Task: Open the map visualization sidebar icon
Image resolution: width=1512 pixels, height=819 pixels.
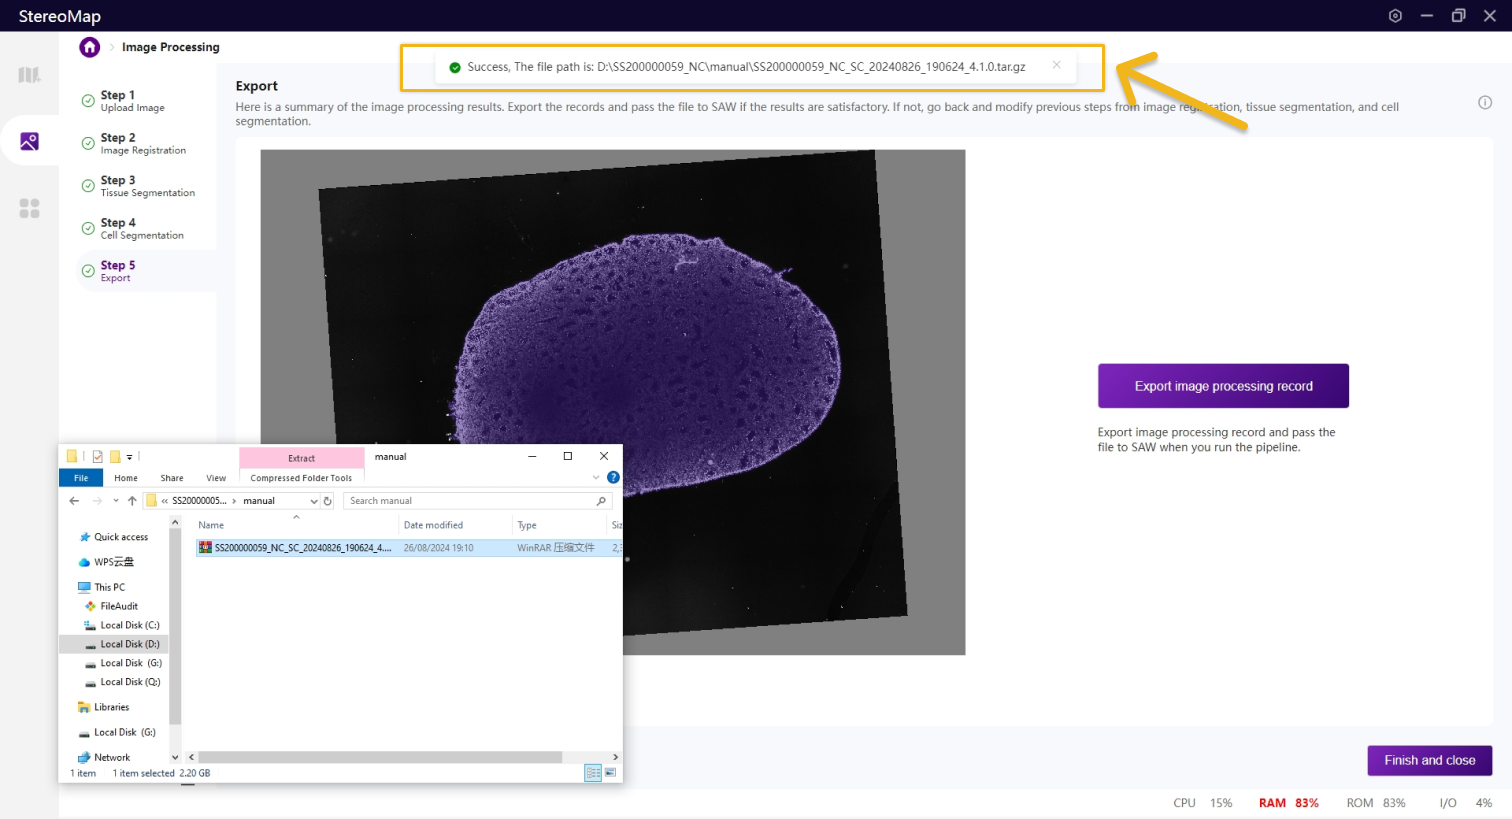Action: click(29, 75)
